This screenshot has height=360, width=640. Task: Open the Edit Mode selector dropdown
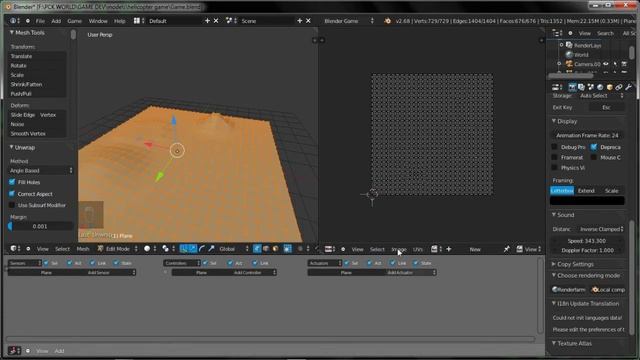118,249
